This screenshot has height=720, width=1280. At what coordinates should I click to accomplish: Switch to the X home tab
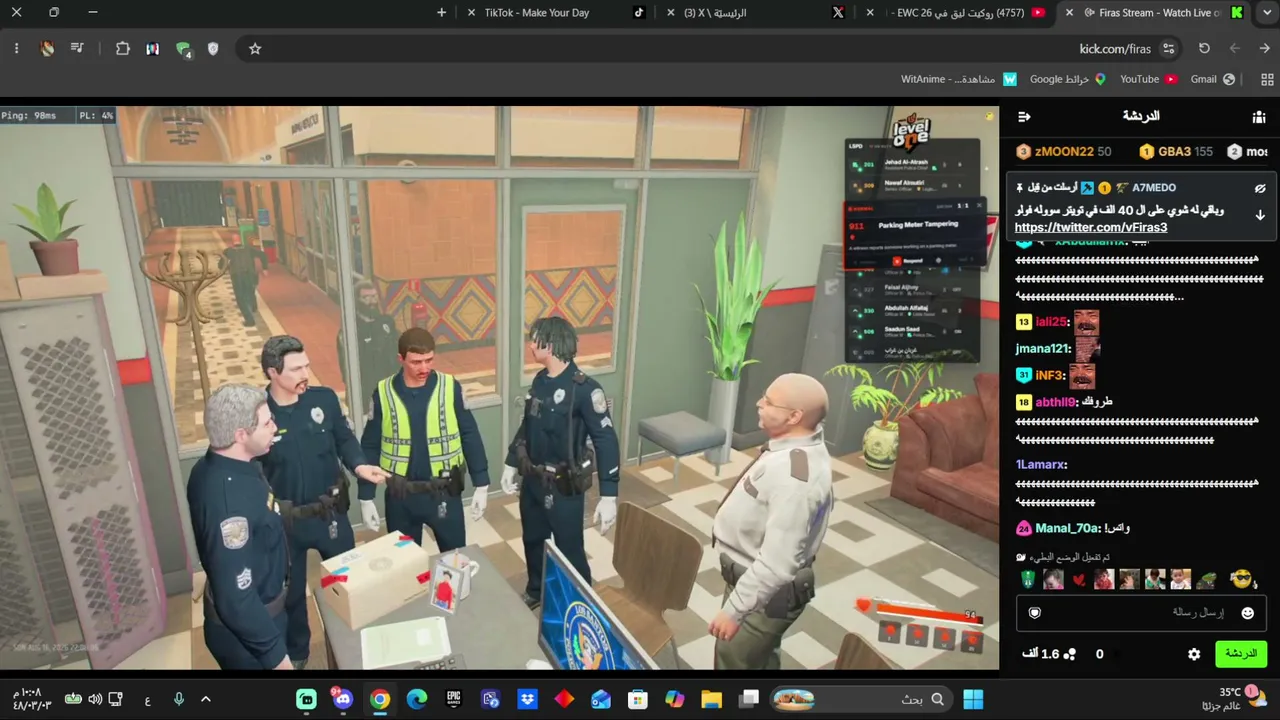tap(756, 13)
